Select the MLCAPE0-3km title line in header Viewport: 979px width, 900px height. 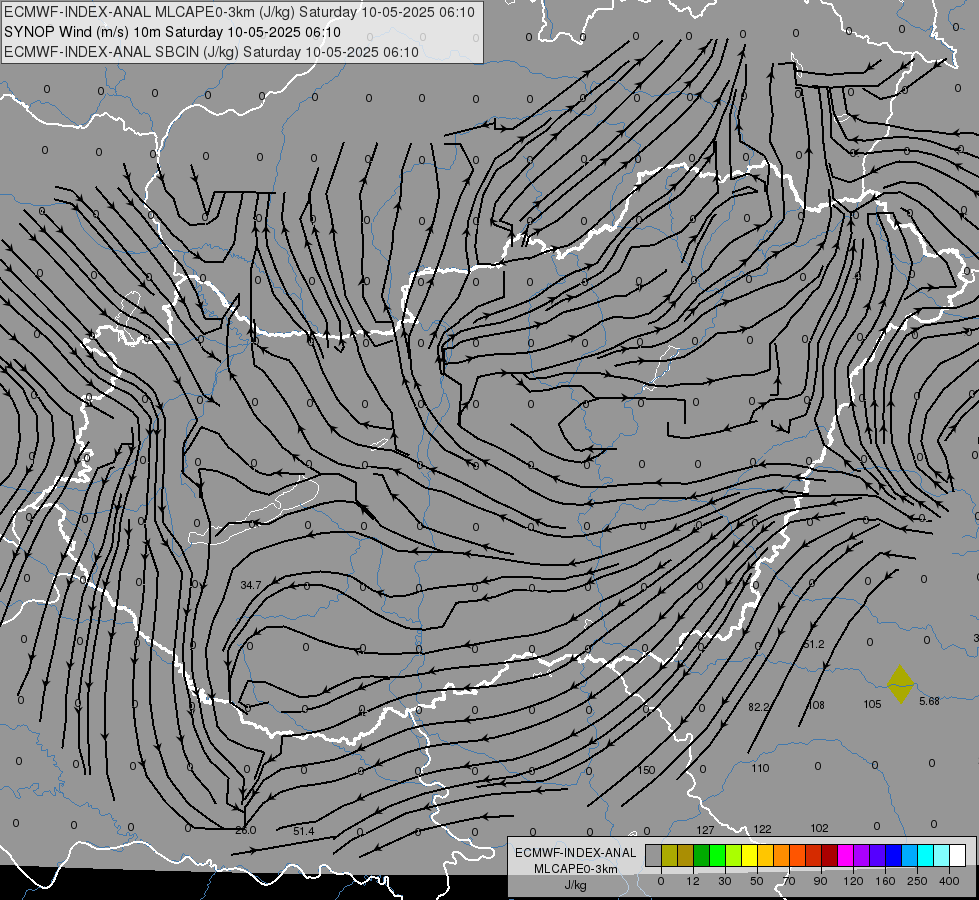(239, 12)
